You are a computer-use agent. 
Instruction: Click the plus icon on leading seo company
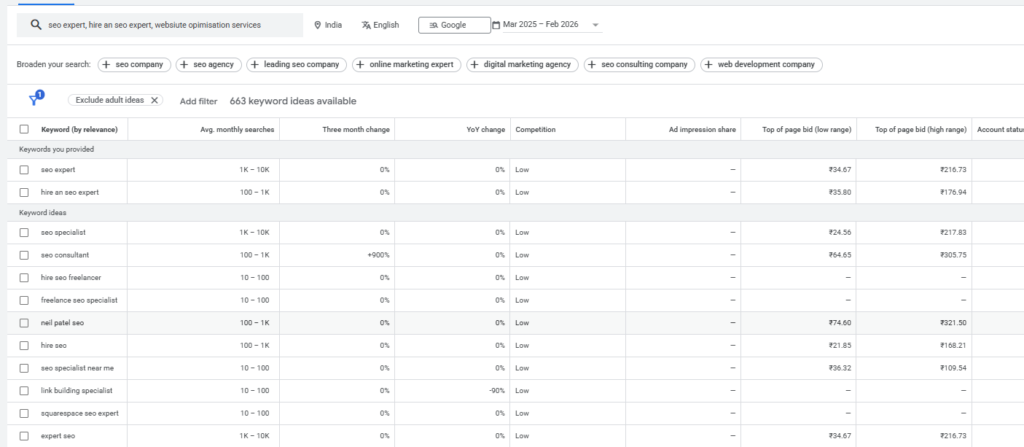(254, 65)
